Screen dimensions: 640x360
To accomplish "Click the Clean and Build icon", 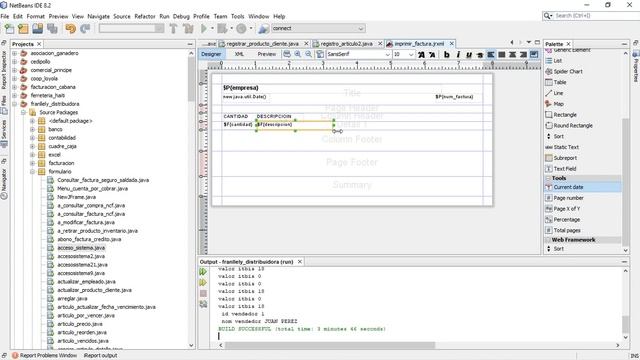I will point(188,29).
